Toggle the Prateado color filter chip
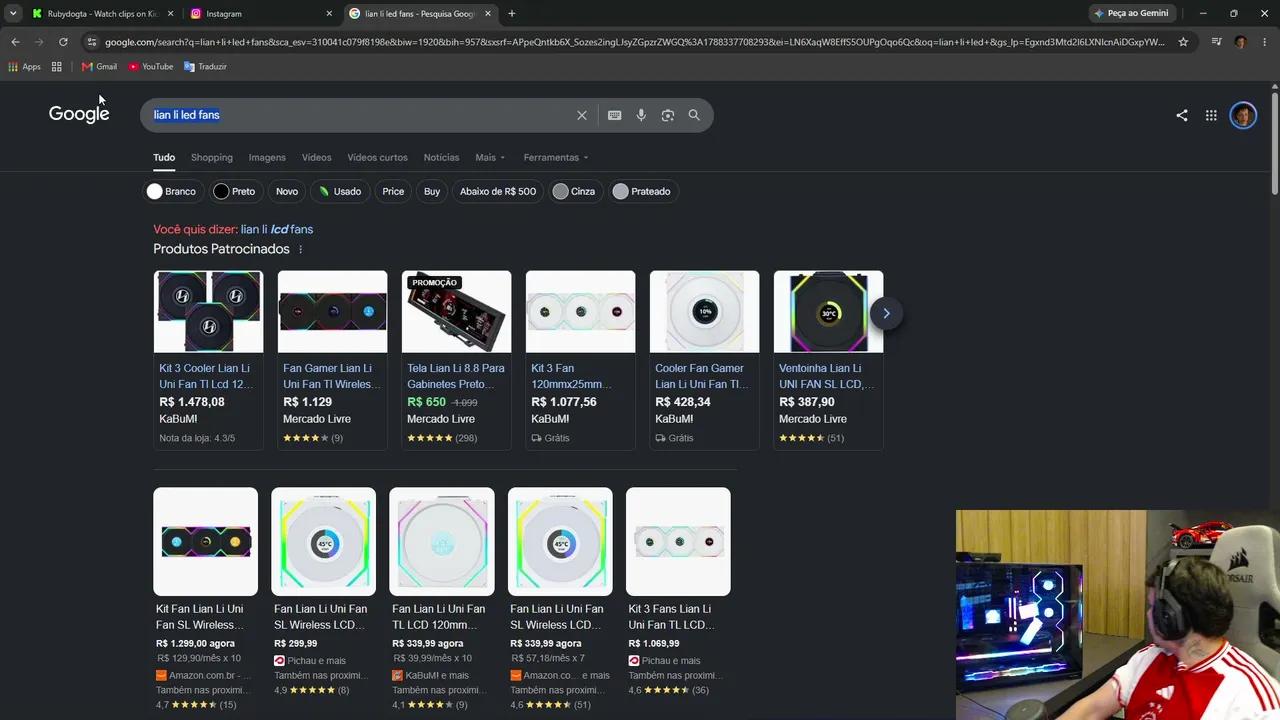1280x720 pixels. pos(643,191)
